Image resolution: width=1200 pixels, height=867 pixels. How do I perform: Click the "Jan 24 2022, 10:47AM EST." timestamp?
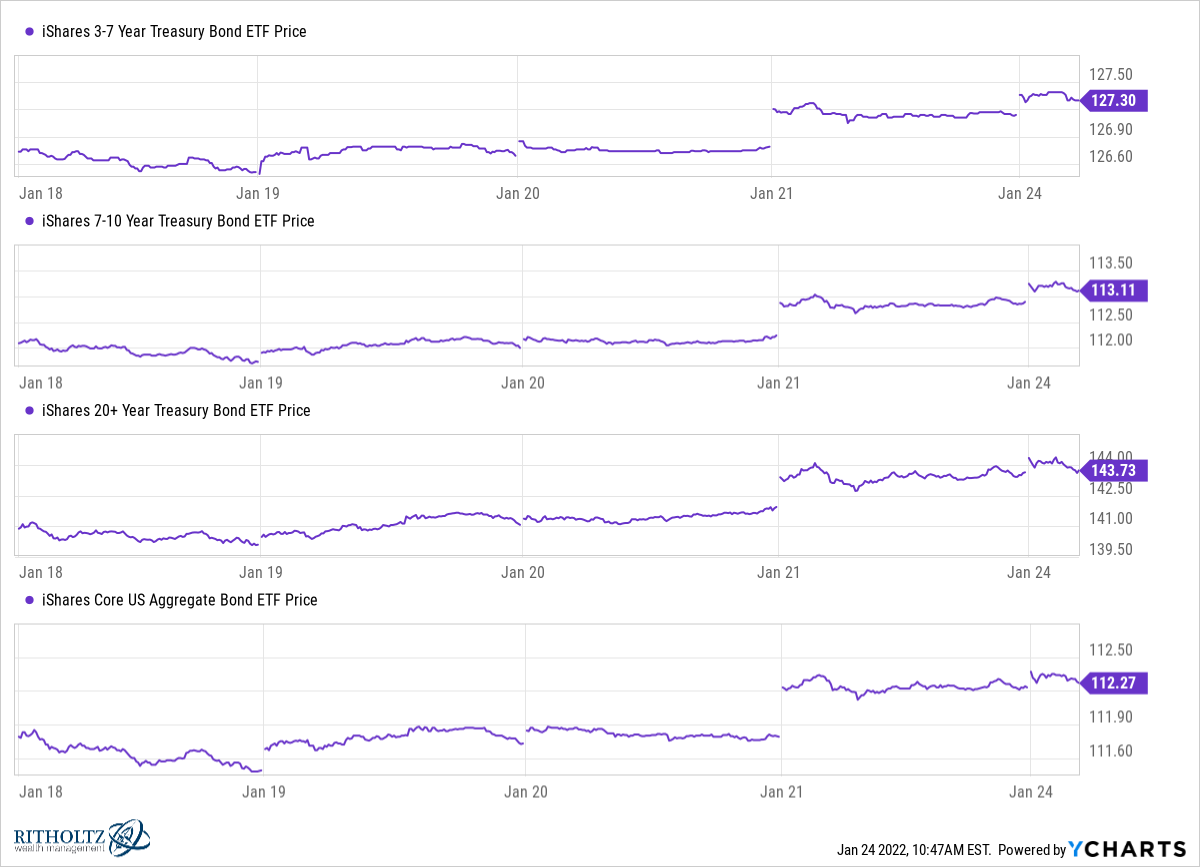click(913, 850)
